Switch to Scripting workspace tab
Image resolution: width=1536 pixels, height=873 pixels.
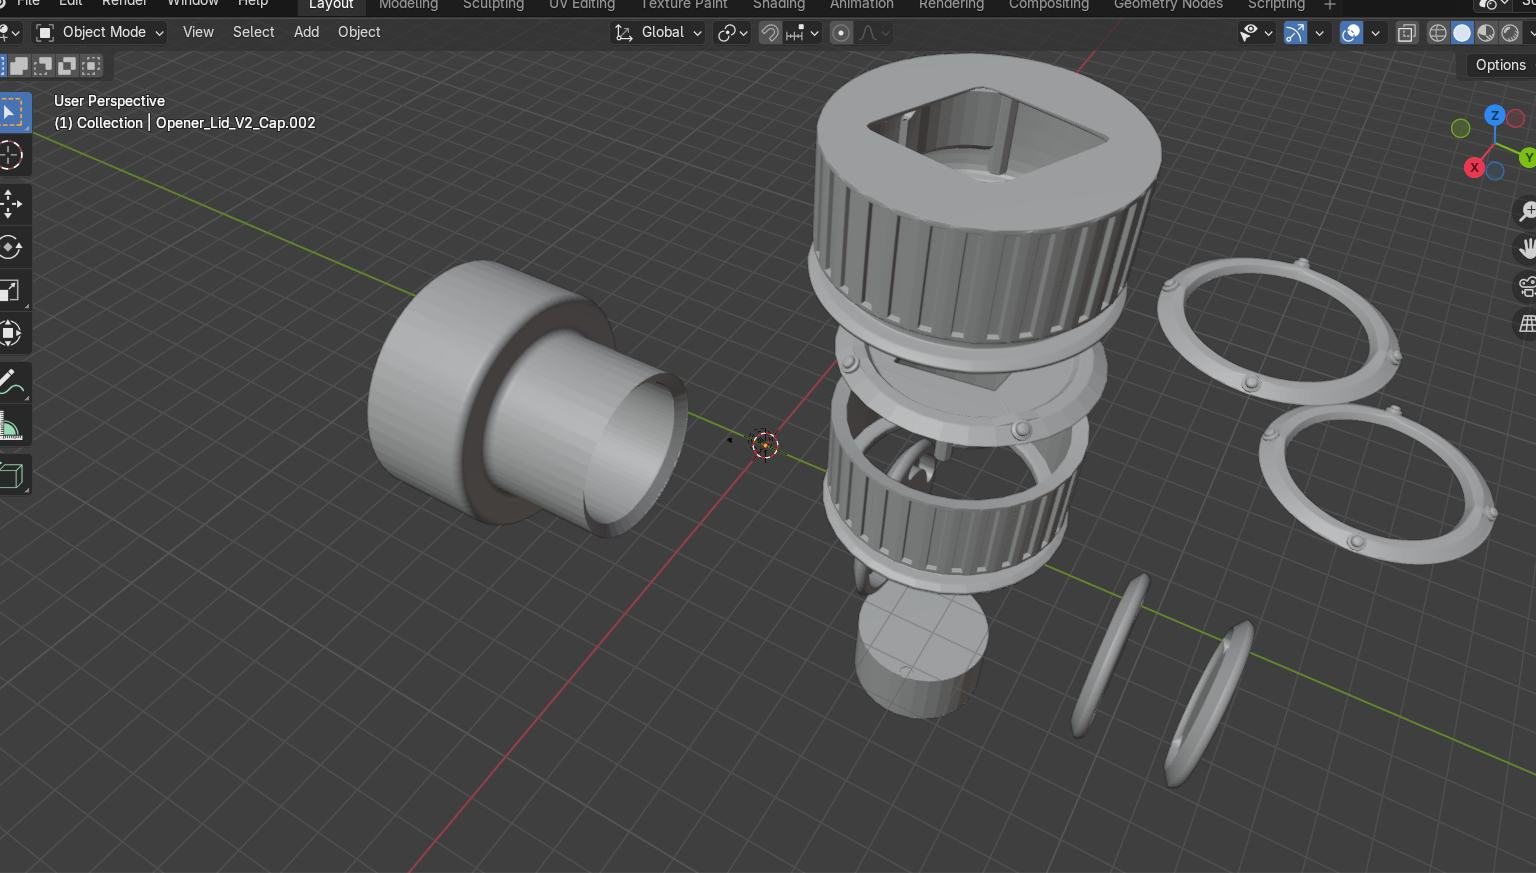pyautogui.click(x=1276, y=5)
